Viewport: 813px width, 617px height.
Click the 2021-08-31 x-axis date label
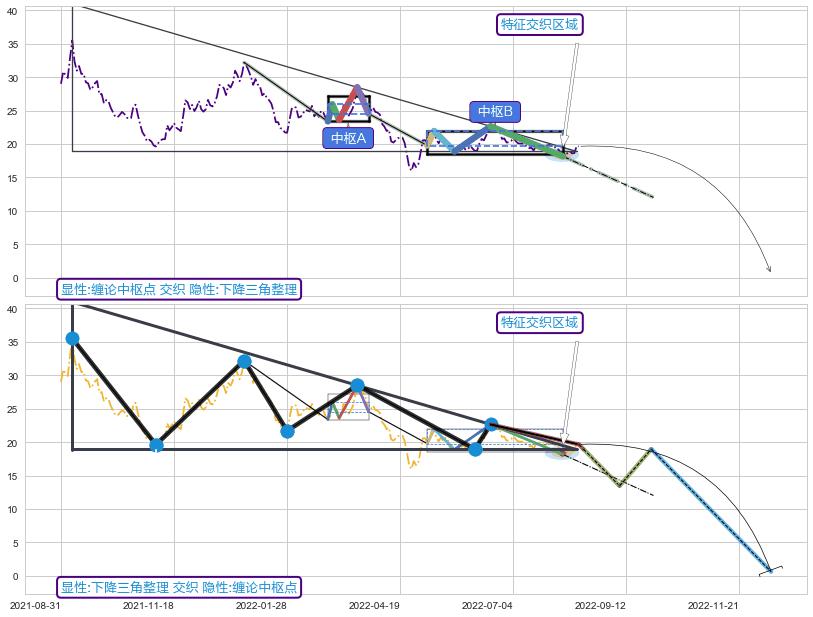tap(36, 605)
